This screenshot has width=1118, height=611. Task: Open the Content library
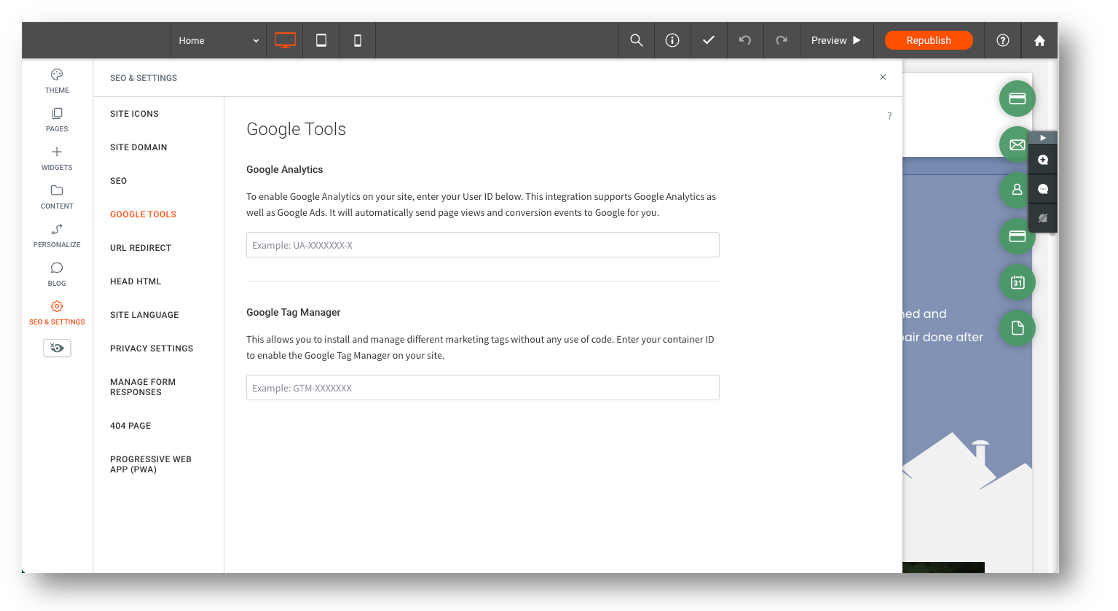[x=57, y=197]
